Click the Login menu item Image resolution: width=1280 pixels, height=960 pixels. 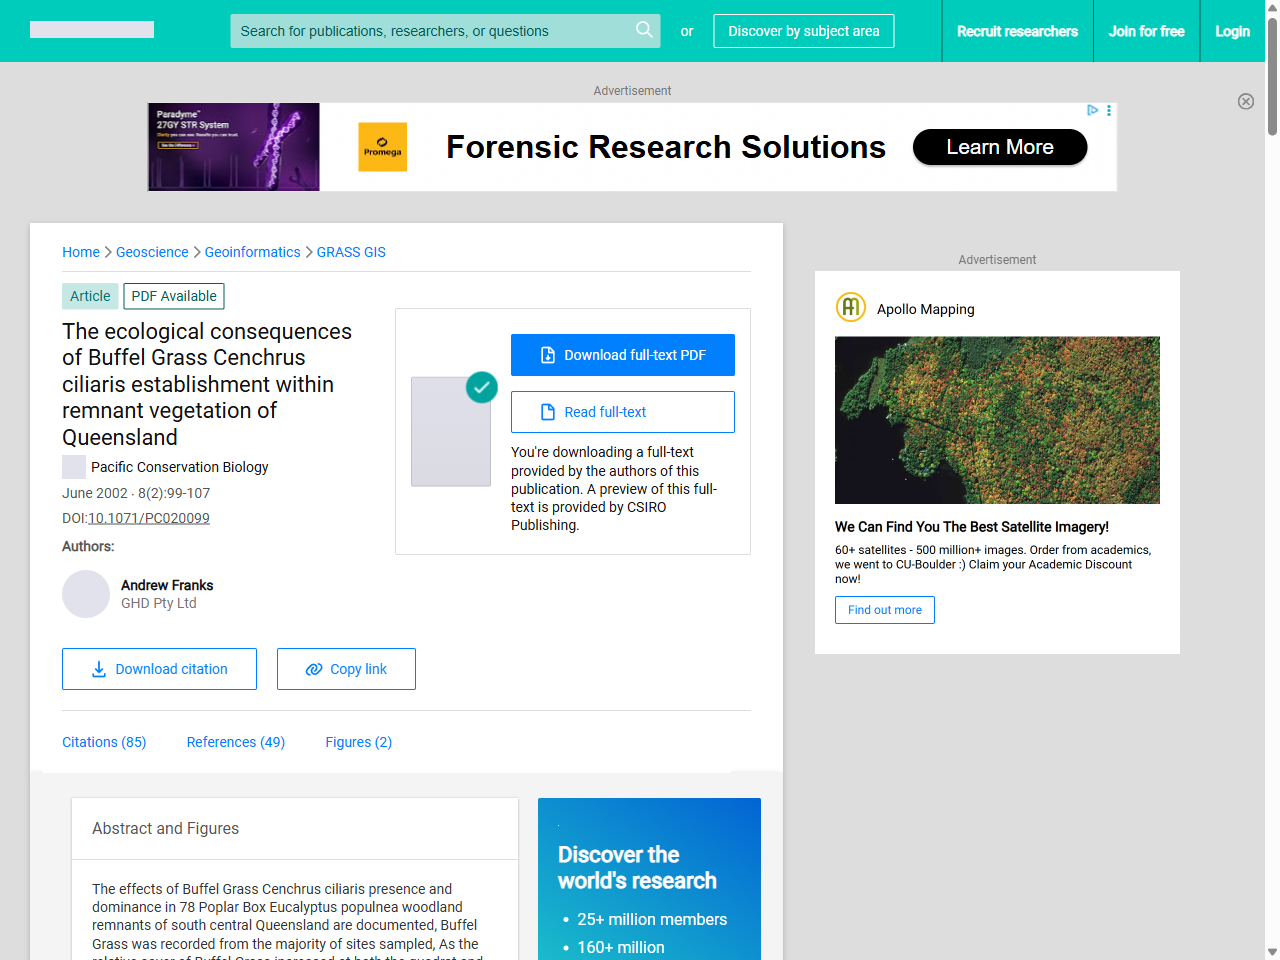(x=1232, y=31)
